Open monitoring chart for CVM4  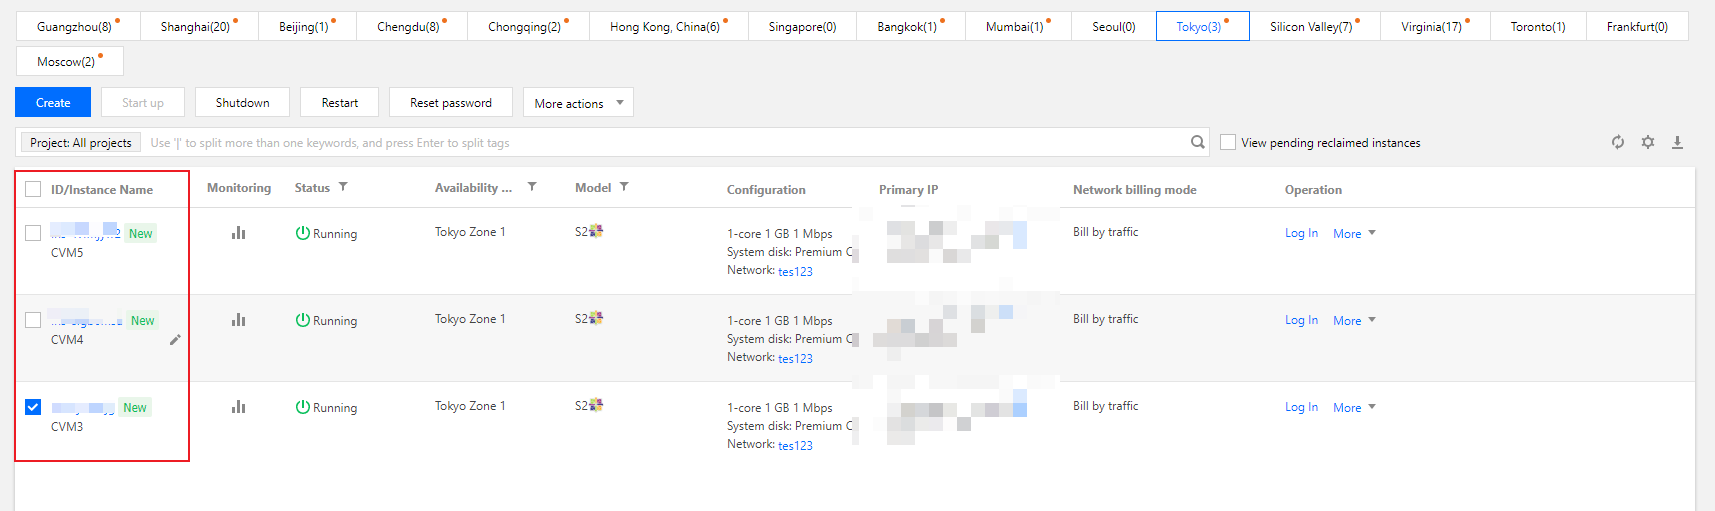238,320
